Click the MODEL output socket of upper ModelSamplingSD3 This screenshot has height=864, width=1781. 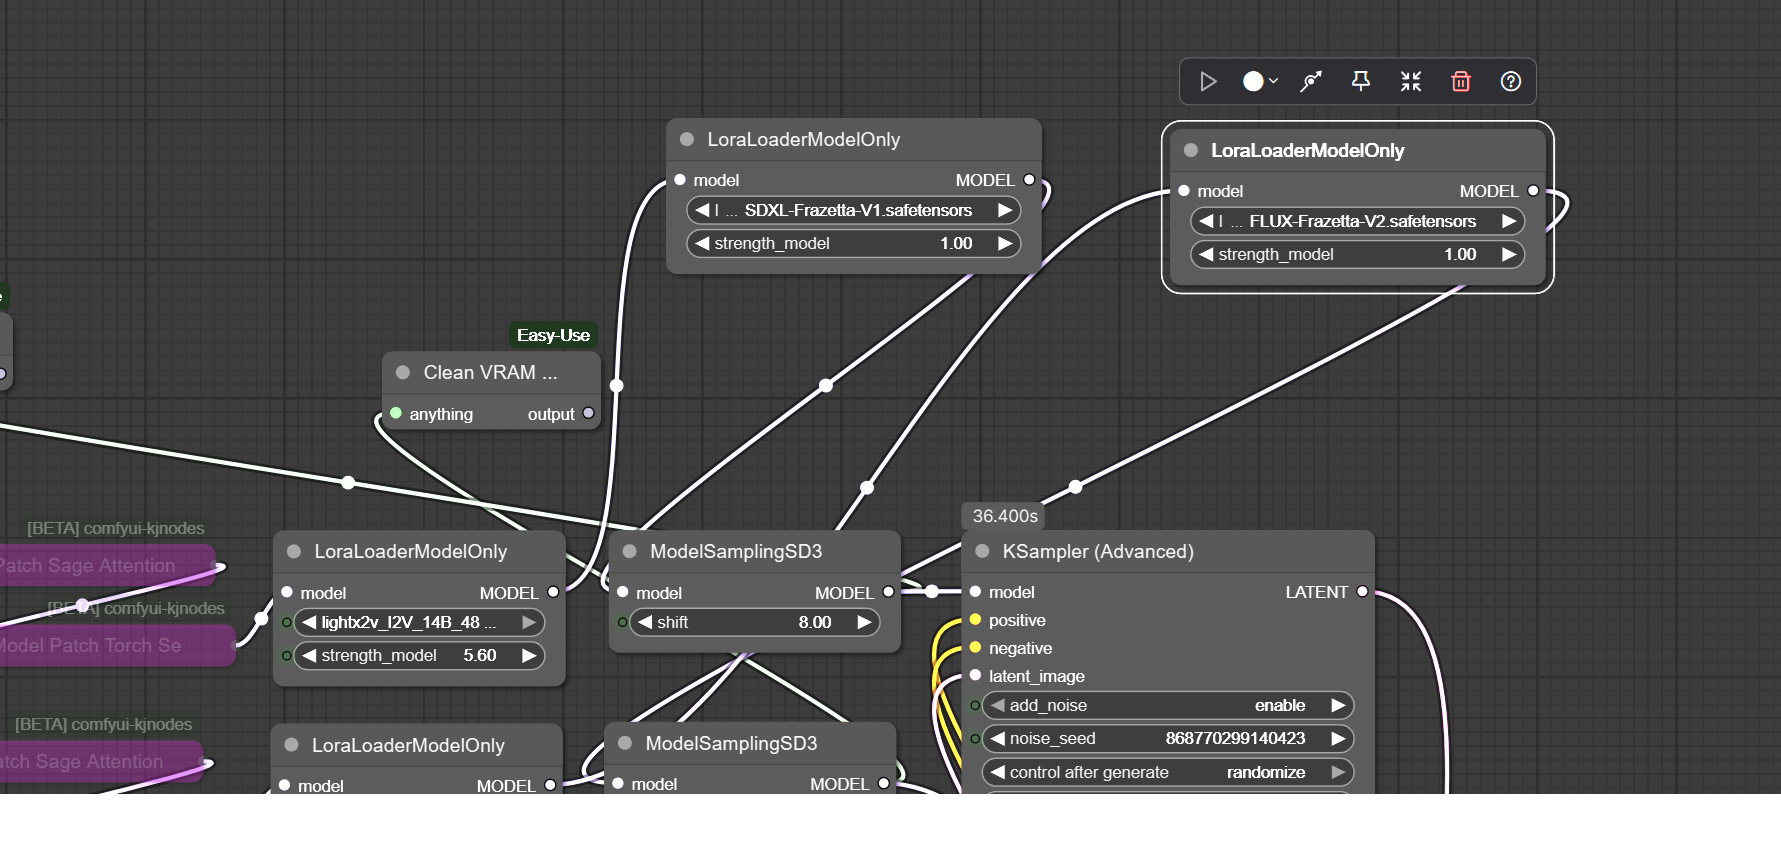(x=888, y=592)
